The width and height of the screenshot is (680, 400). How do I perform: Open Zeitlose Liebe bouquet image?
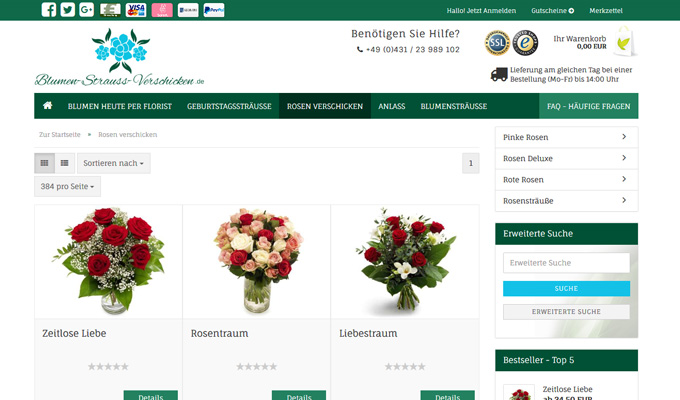108,261
